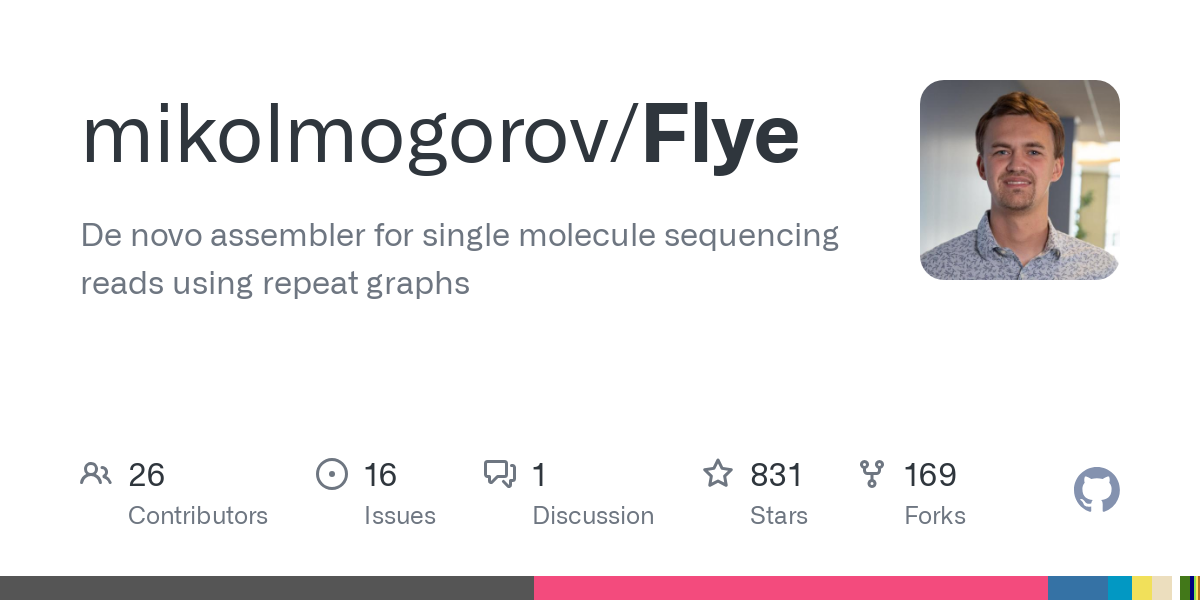Screen dimensions: 1200x600
Task: Click the Discussion speech bubbles icon
Action: [x=500, y=474]
